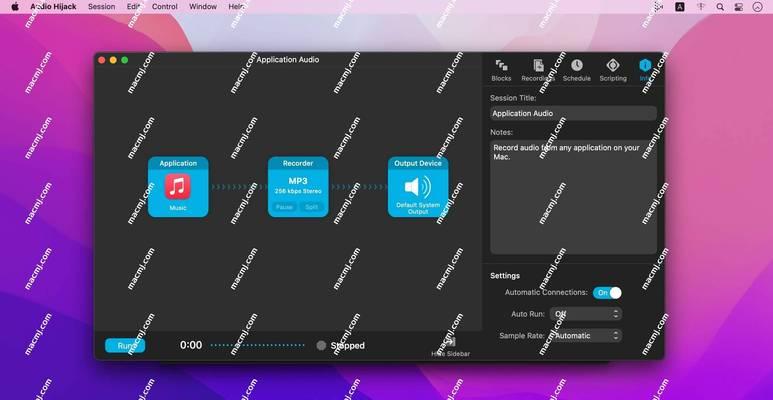
Task: Open the Blocks sidebar tab
Action: 501,70
